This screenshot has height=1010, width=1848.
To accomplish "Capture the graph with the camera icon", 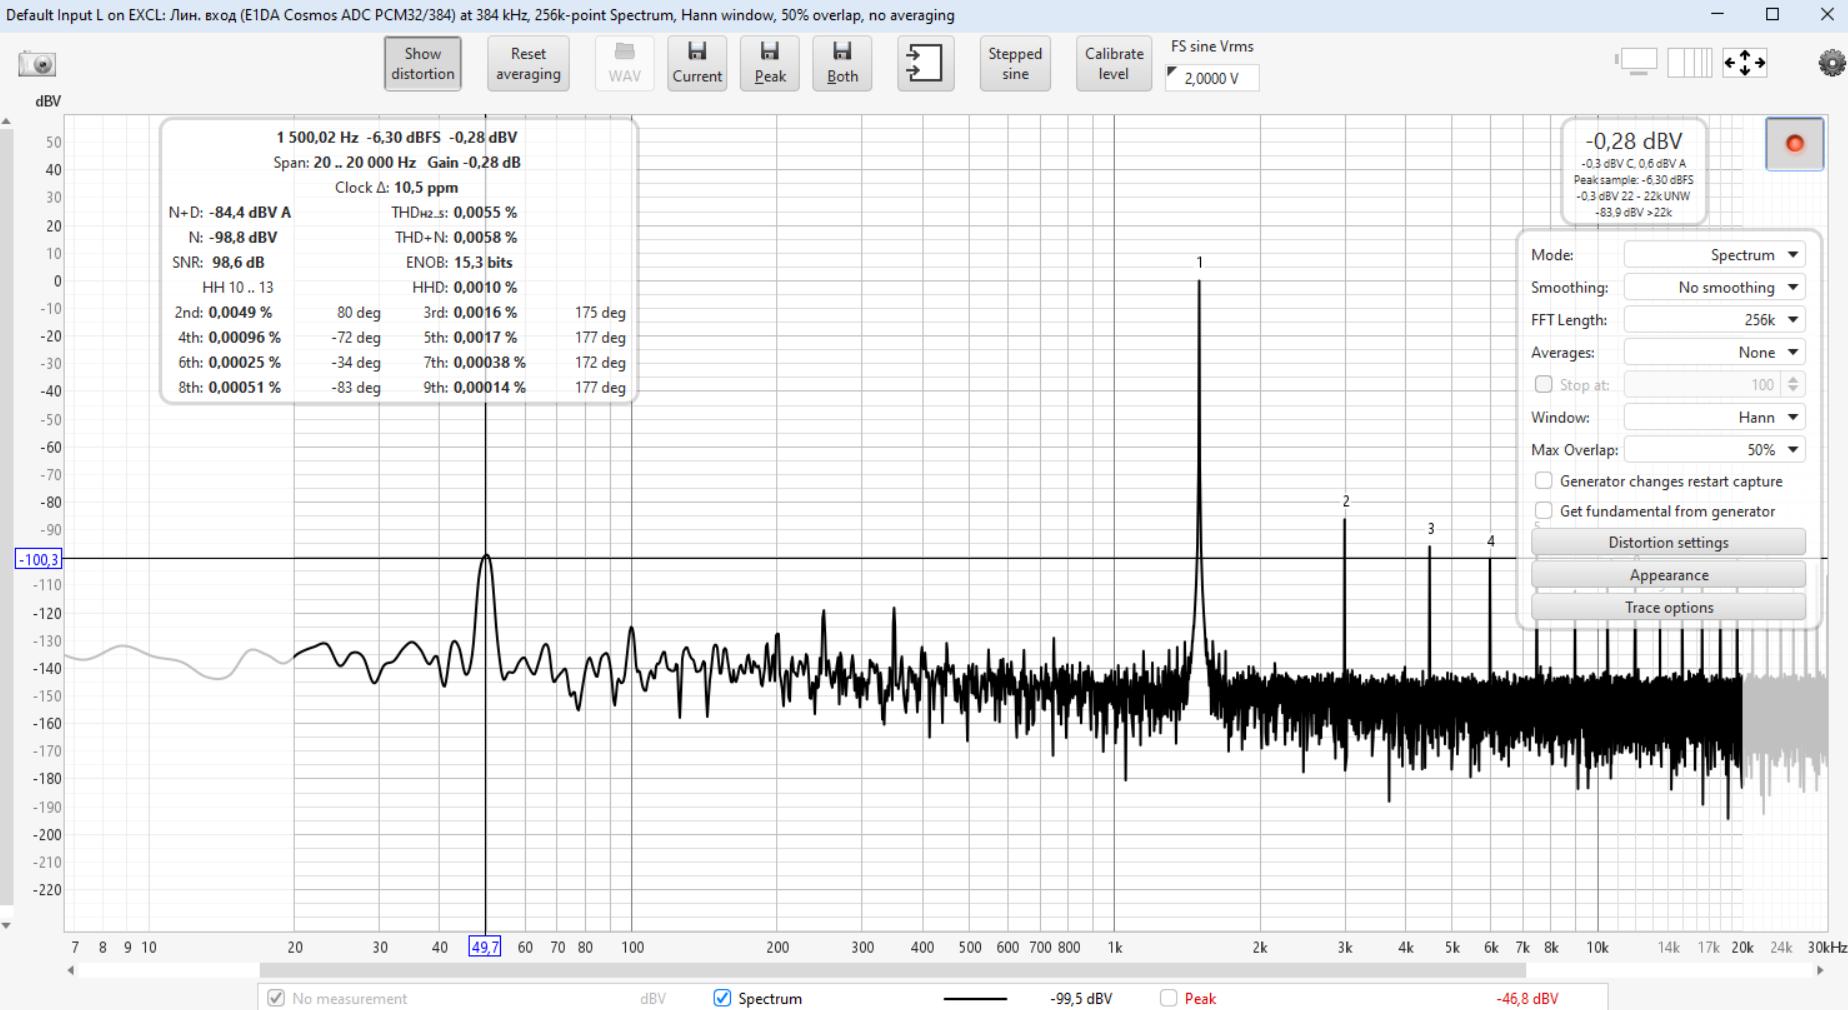I will [x=37, y=64].
